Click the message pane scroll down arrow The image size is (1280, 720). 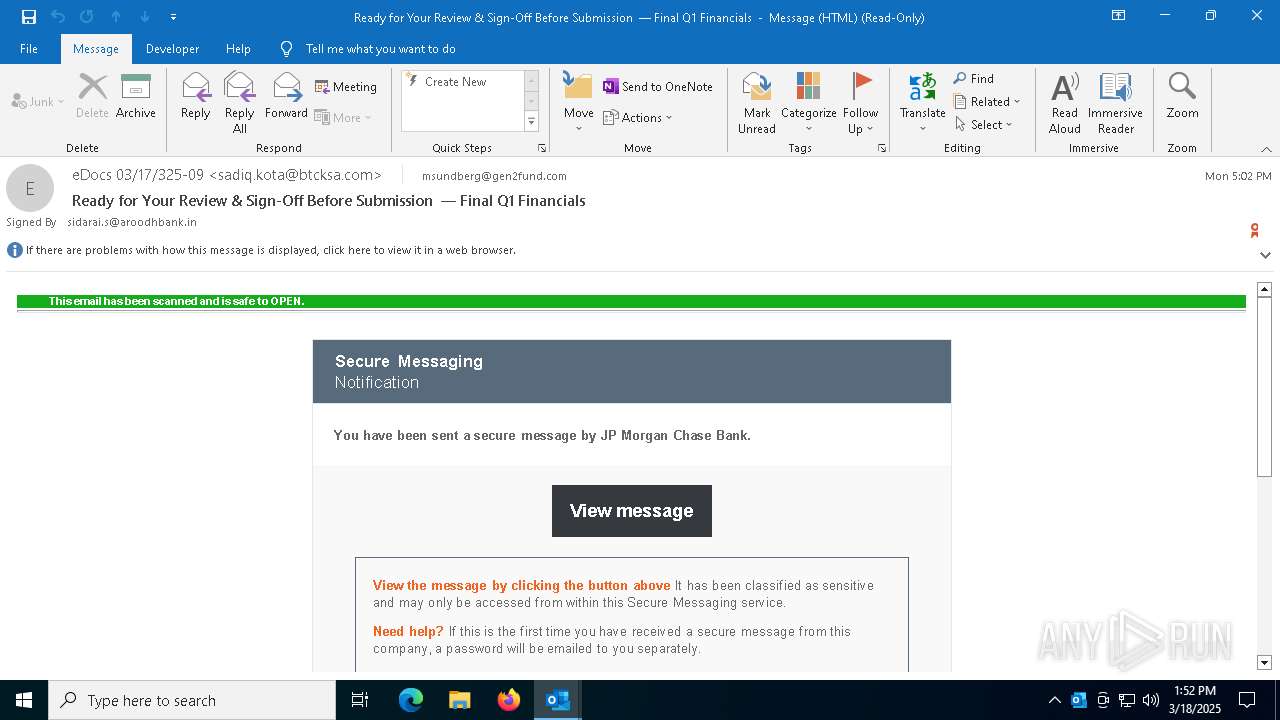(1264, 662)
